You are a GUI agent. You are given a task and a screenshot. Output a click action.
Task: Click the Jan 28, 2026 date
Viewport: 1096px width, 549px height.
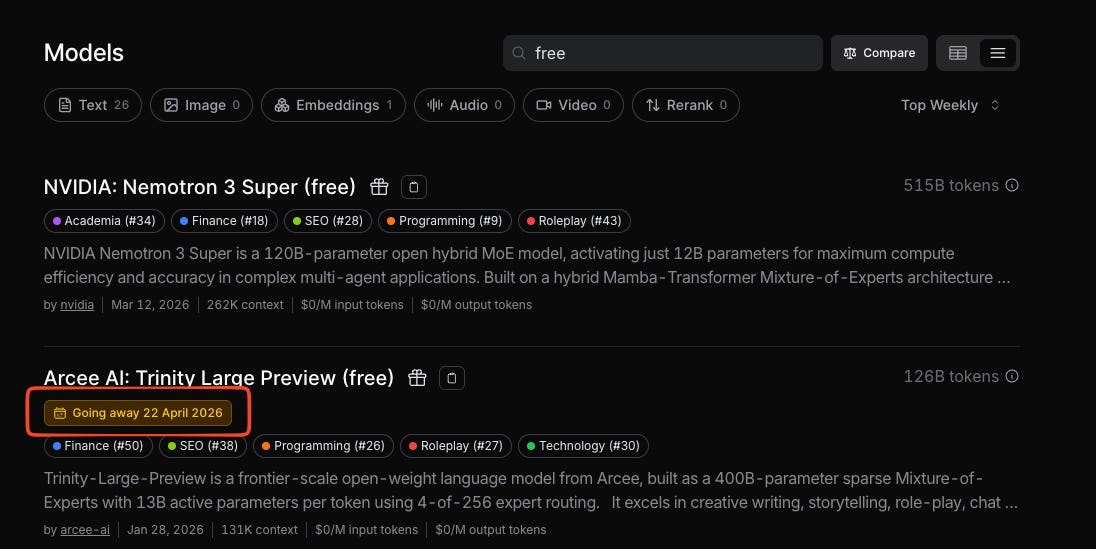point(166,530)
